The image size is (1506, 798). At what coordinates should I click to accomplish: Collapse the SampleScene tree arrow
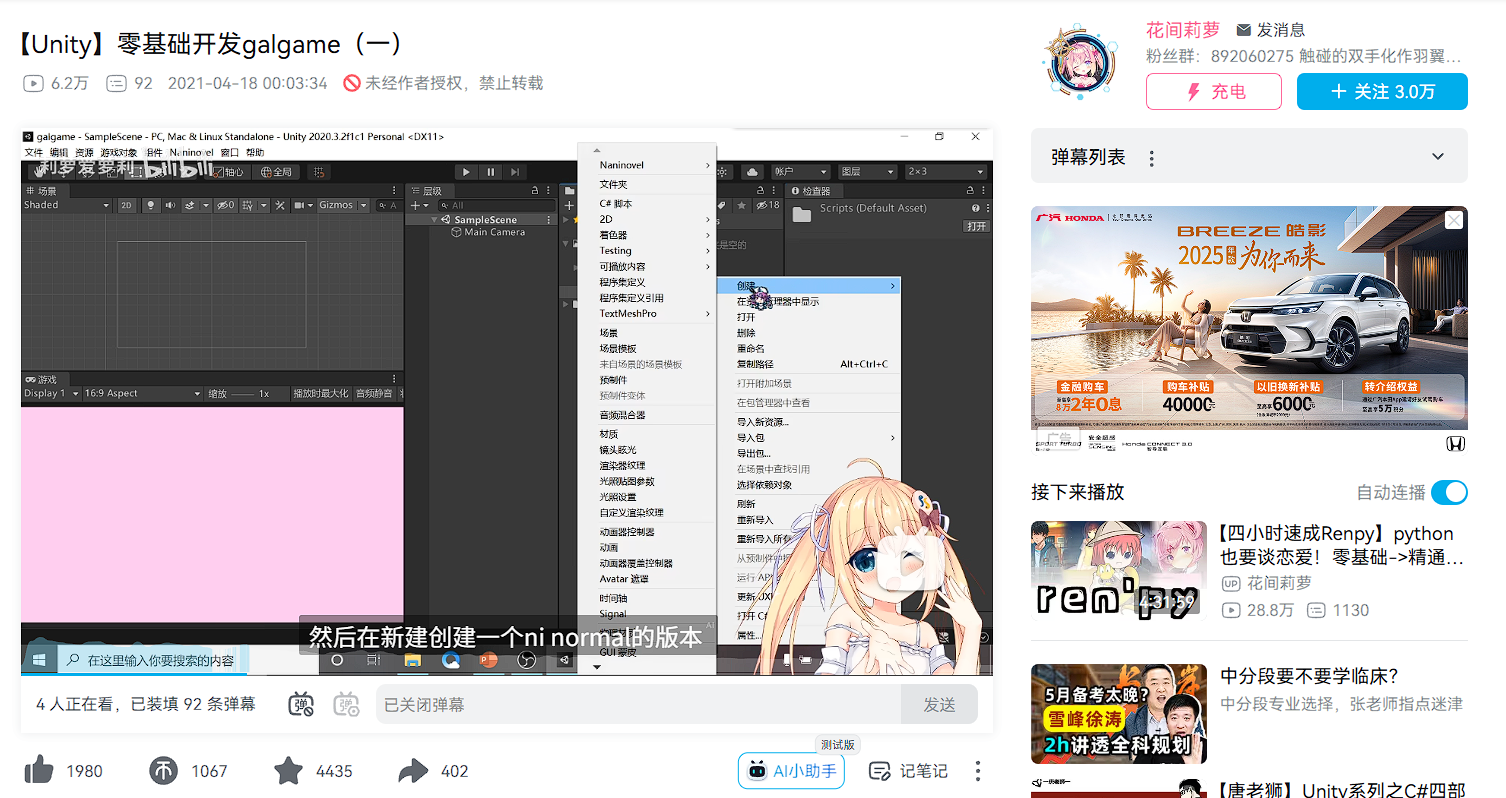point(435,220)
